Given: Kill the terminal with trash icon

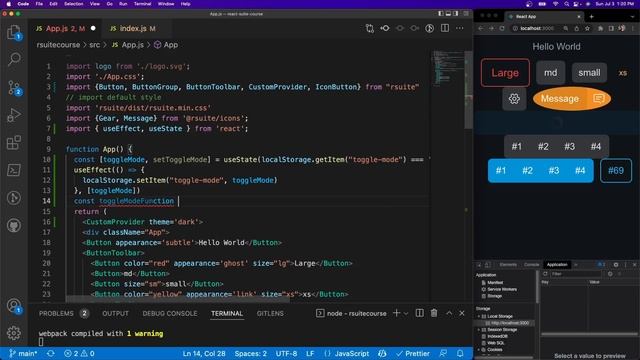Looking at the screenshot, I should [x=434, y=313].
